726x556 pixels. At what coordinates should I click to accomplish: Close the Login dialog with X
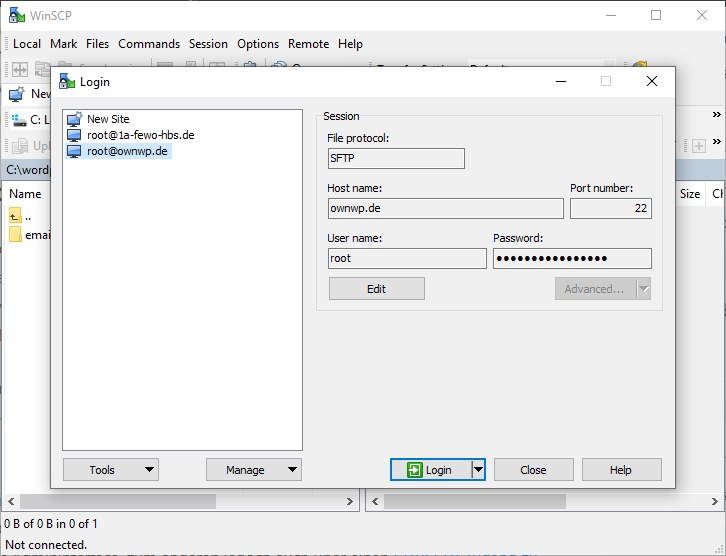pyautogui.click(x=651, y=81)
